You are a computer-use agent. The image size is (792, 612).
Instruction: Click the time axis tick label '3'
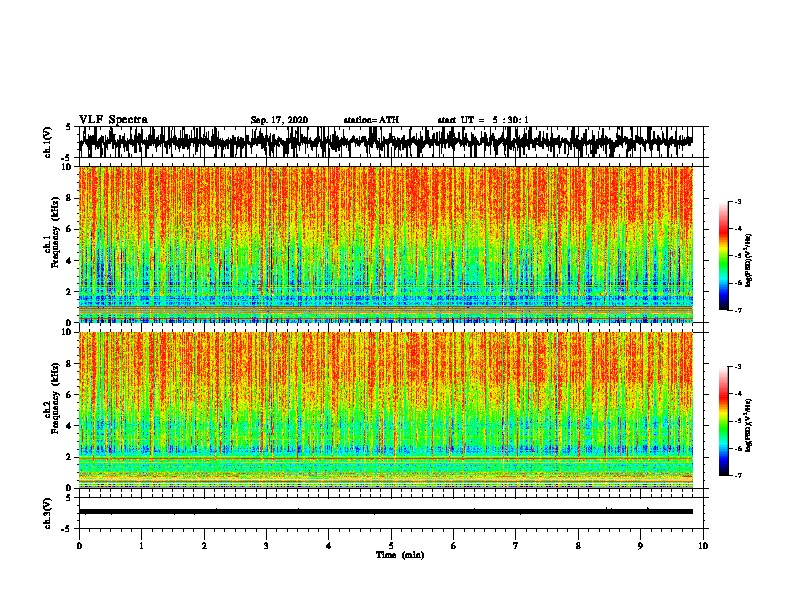(266, 546)
